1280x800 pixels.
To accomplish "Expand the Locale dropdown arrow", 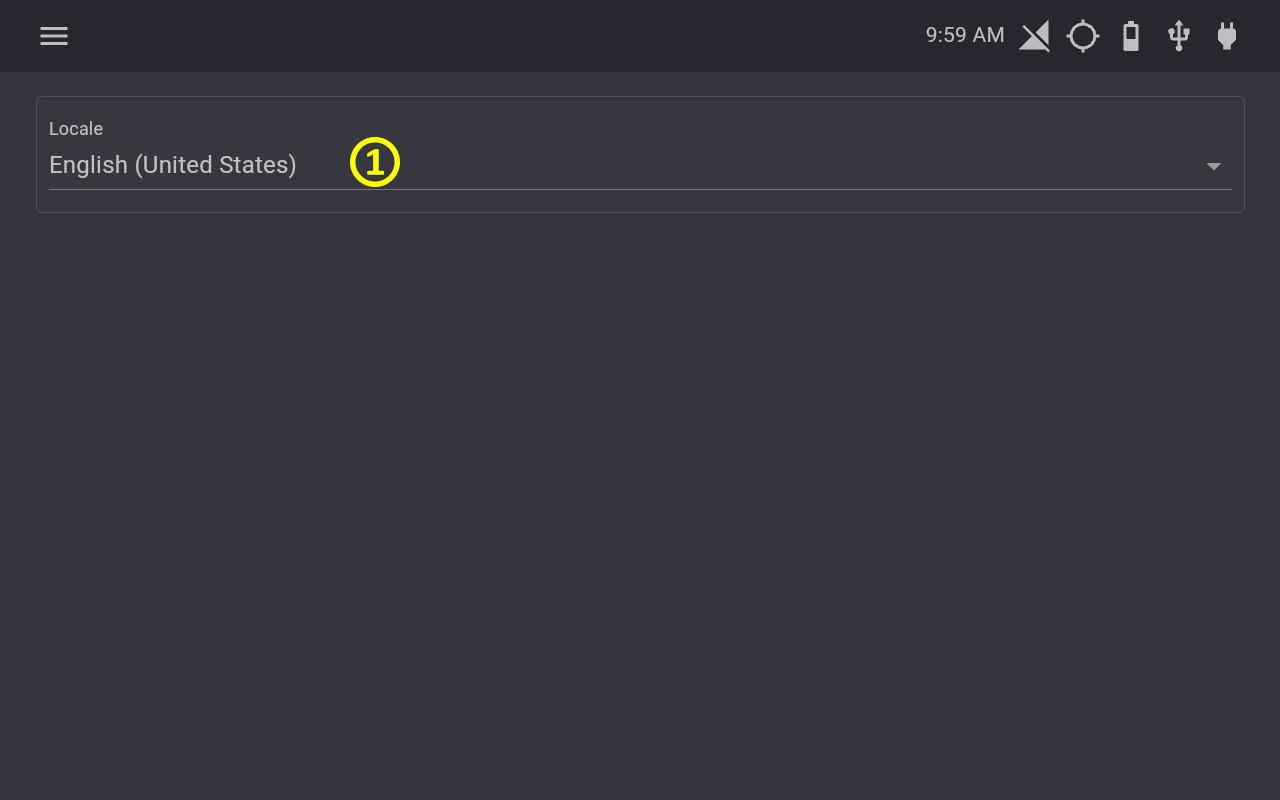I will coord(1214,166).
